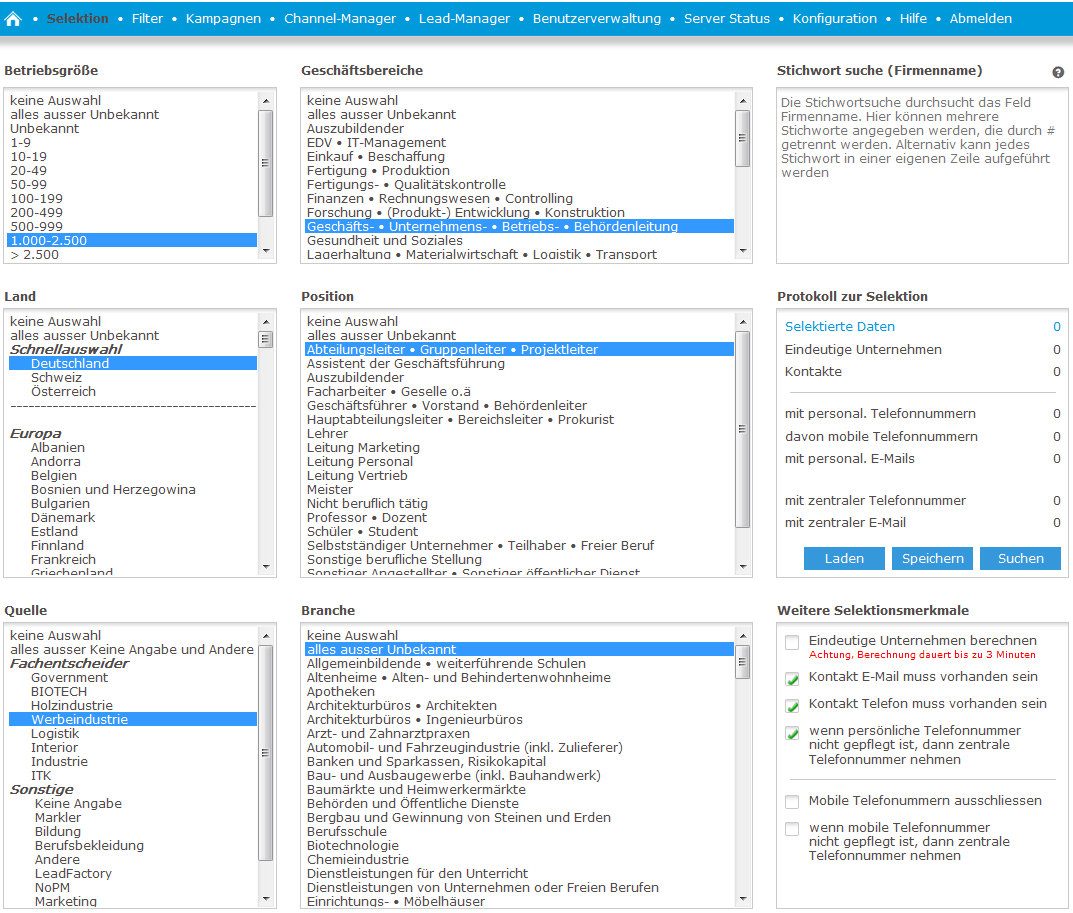The height and width of the screenshot is (913, 1073).
Task: Click up arrow of Branche scrollbar
Action: coord(742,636)
